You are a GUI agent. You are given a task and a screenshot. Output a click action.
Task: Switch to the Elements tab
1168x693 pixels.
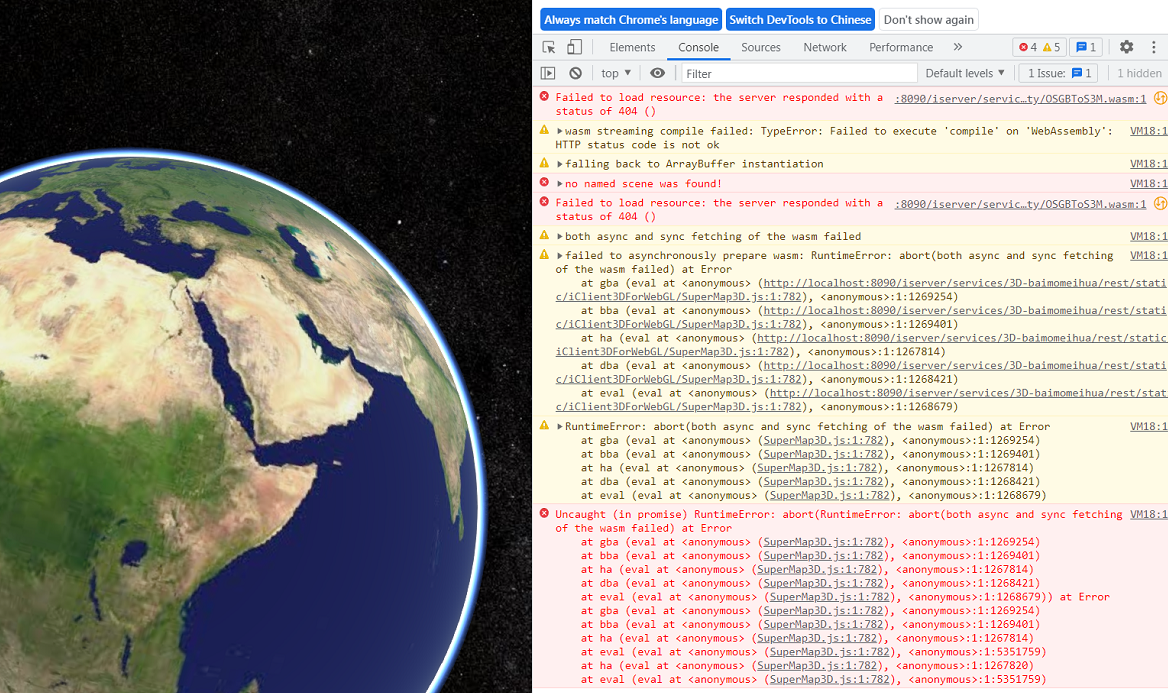coord(632,47)
